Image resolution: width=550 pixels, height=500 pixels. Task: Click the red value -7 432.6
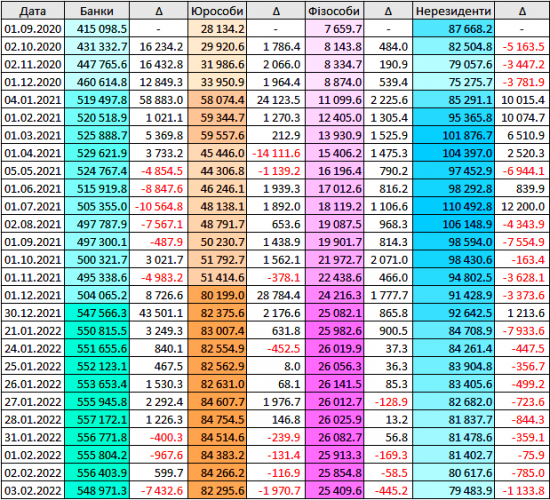pyautogui.click(x=159, y=491)
